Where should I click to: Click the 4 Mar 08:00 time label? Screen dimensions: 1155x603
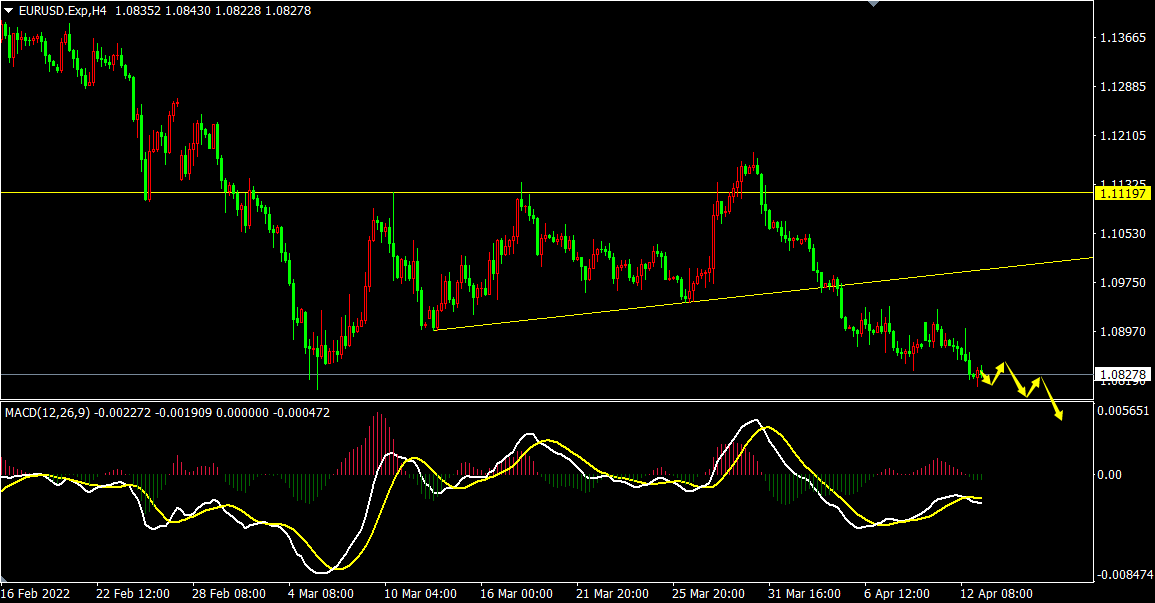coord(321,592)
